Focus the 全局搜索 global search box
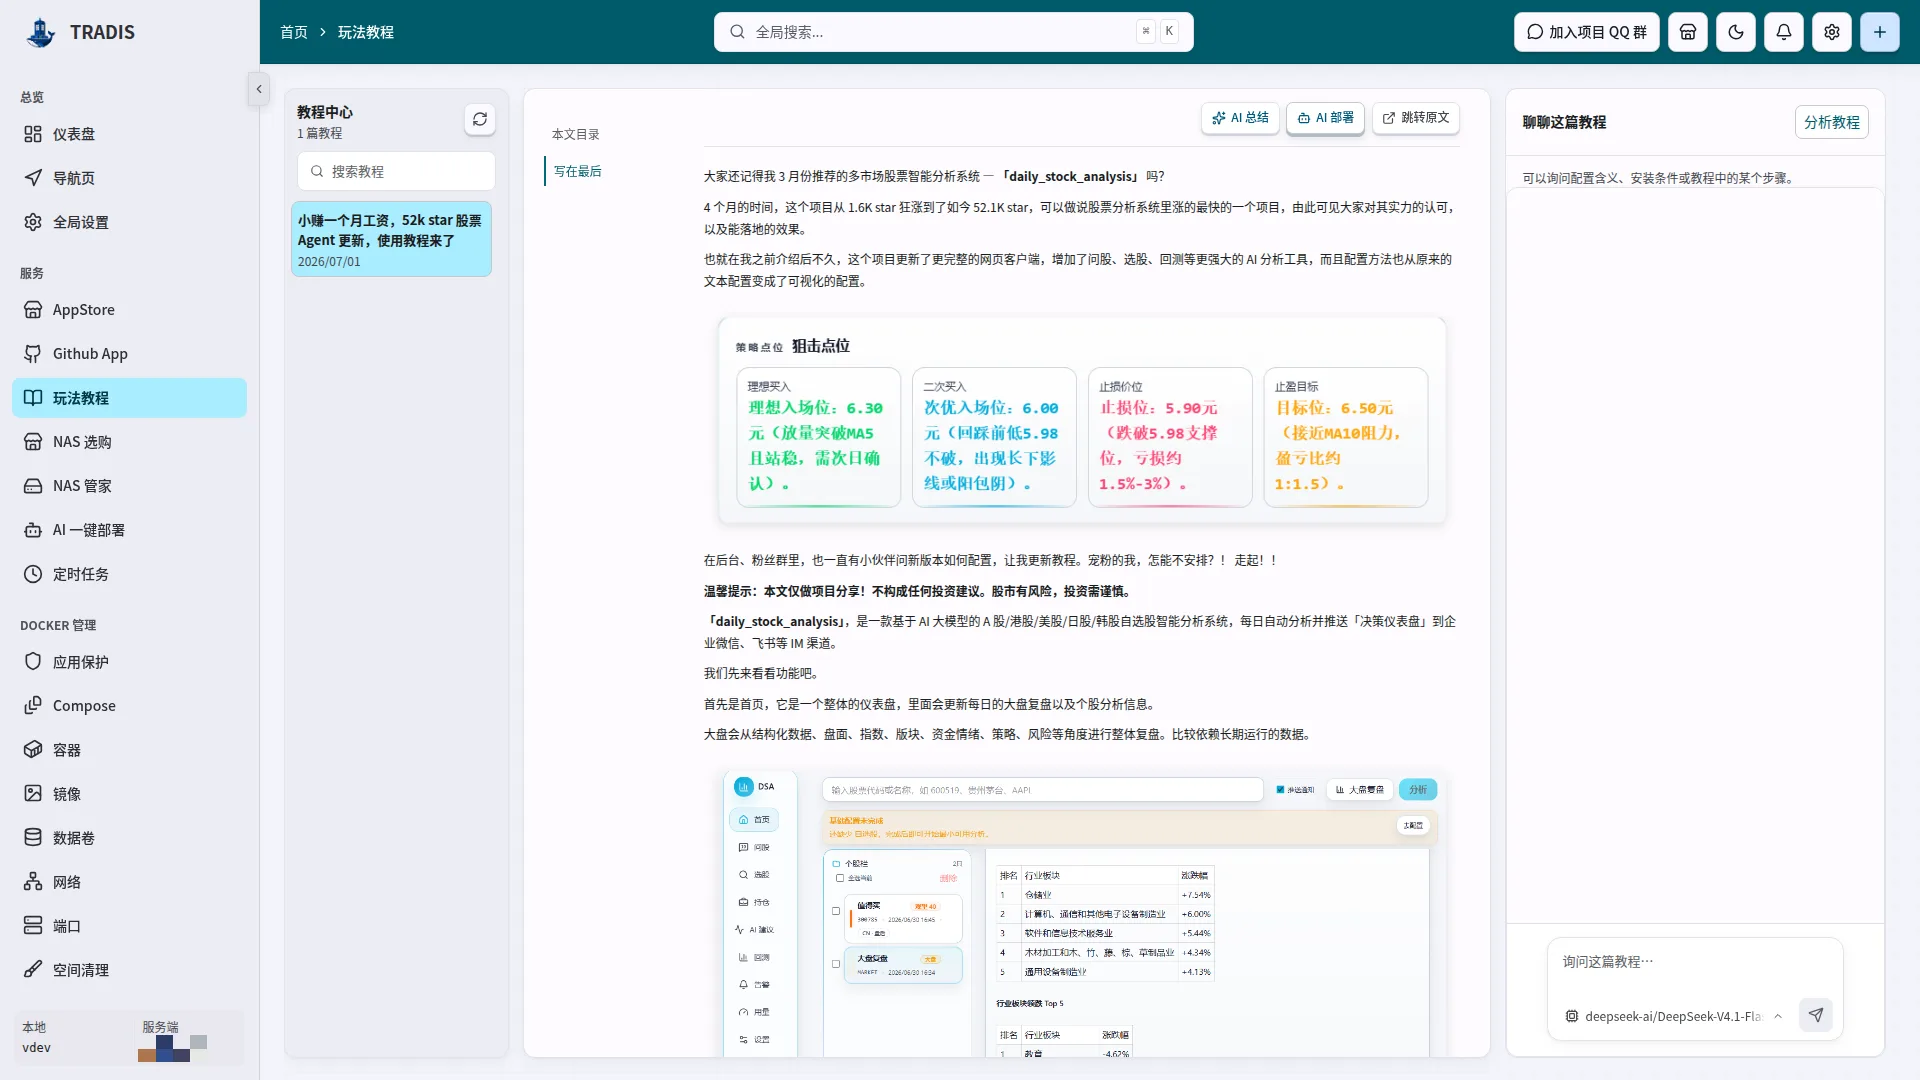Image resolution: width=1920 pixels, height=1080 pixels. tap(954, 32)
